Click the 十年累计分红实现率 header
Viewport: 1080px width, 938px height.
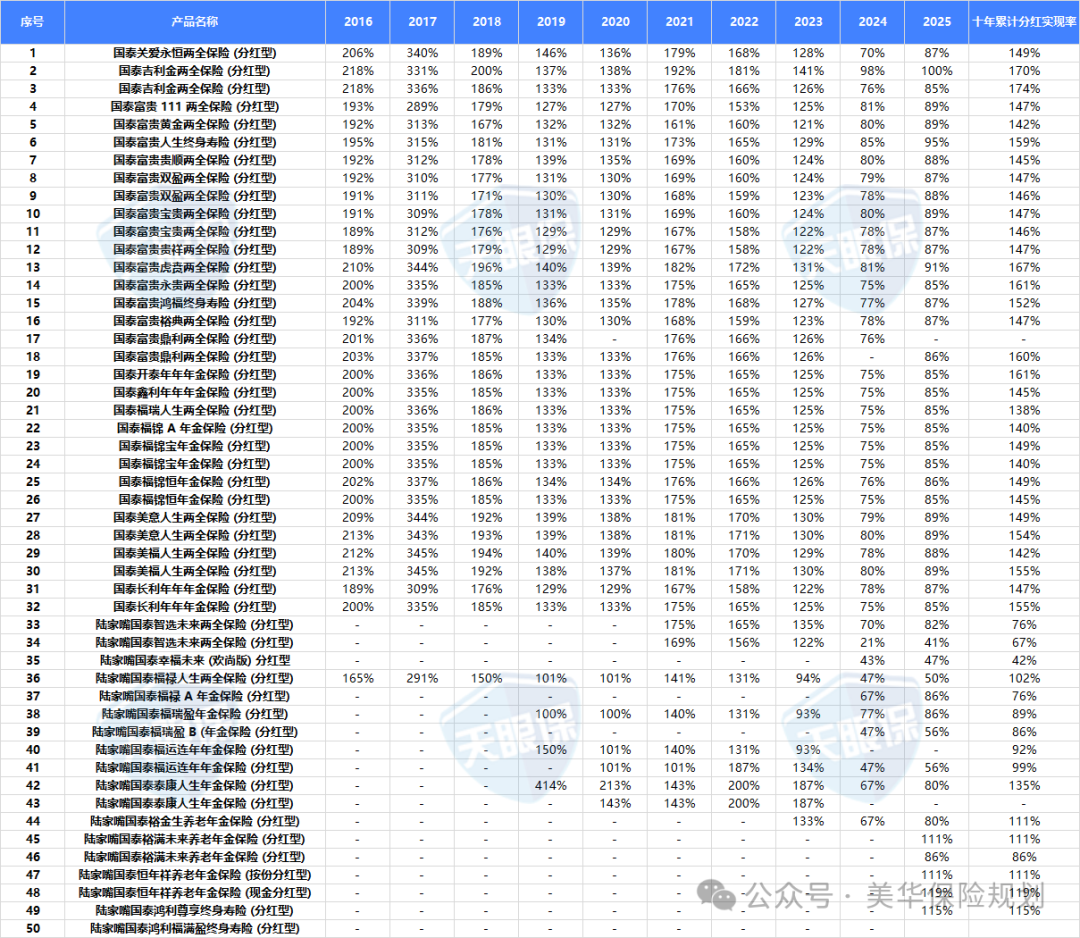click(1024, 21)
